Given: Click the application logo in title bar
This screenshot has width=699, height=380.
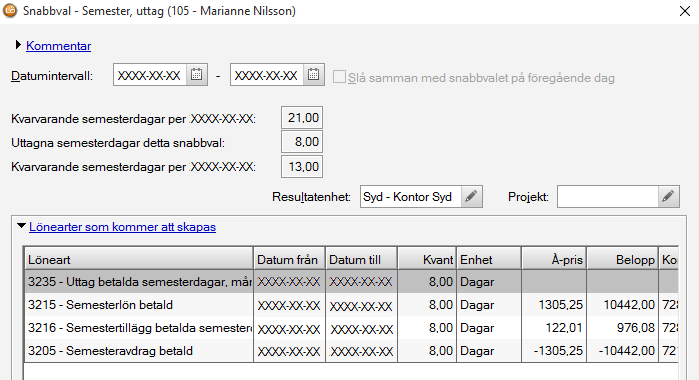Looking at the screenshot, I should click(10, 11).
